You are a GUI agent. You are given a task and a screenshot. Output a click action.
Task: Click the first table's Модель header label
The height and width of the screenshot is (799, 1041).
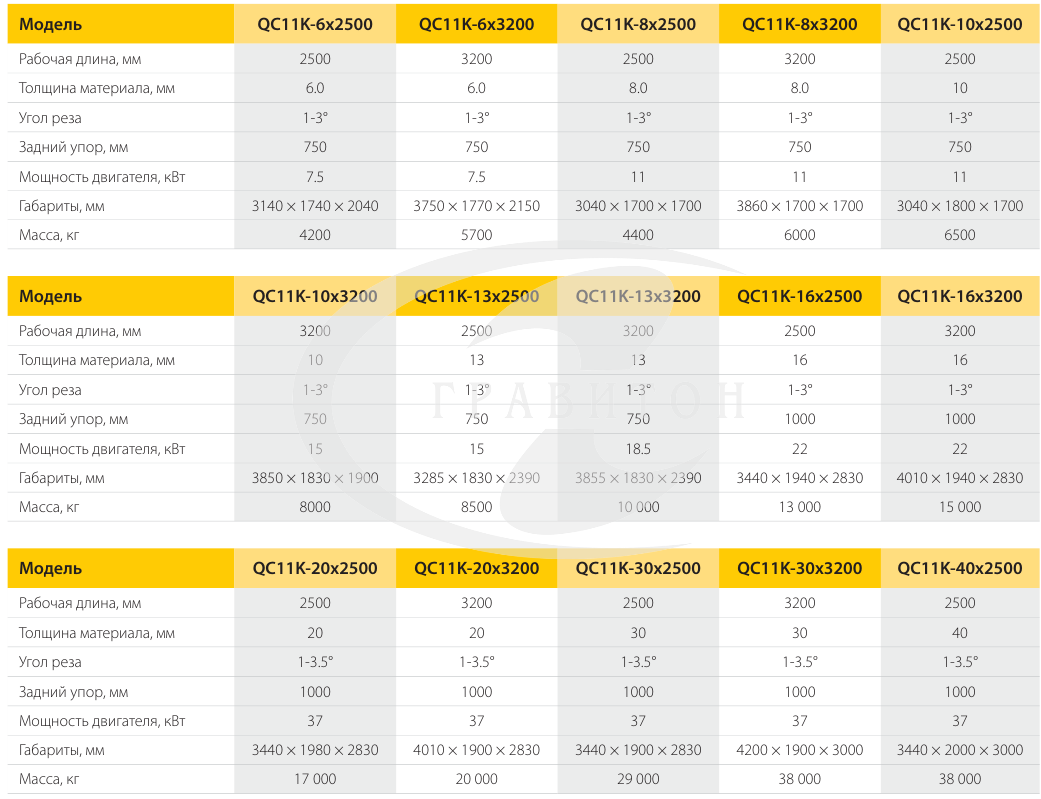pyautogui.click(x=50, y=25)
